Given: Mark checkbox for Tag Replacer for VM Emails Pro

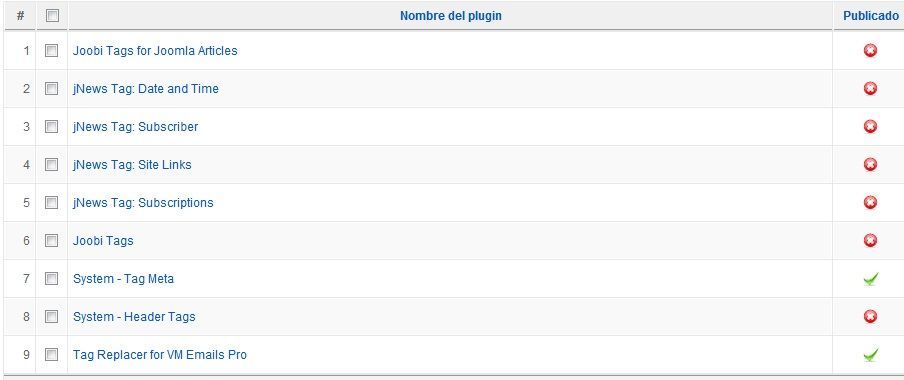Looking at the screenshot, I should (x=51, y=355).
